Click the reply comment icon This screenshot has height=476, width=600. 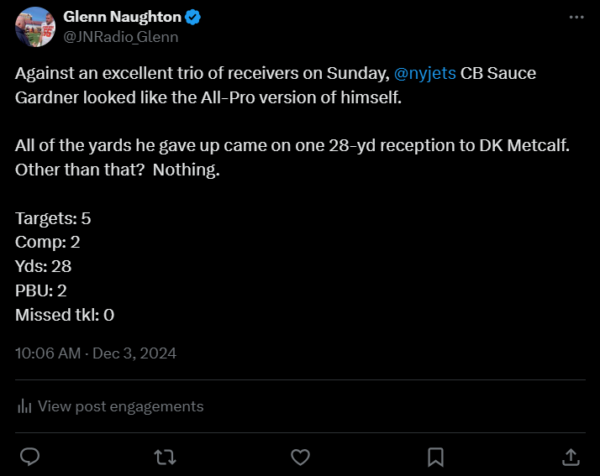[30, 456]
